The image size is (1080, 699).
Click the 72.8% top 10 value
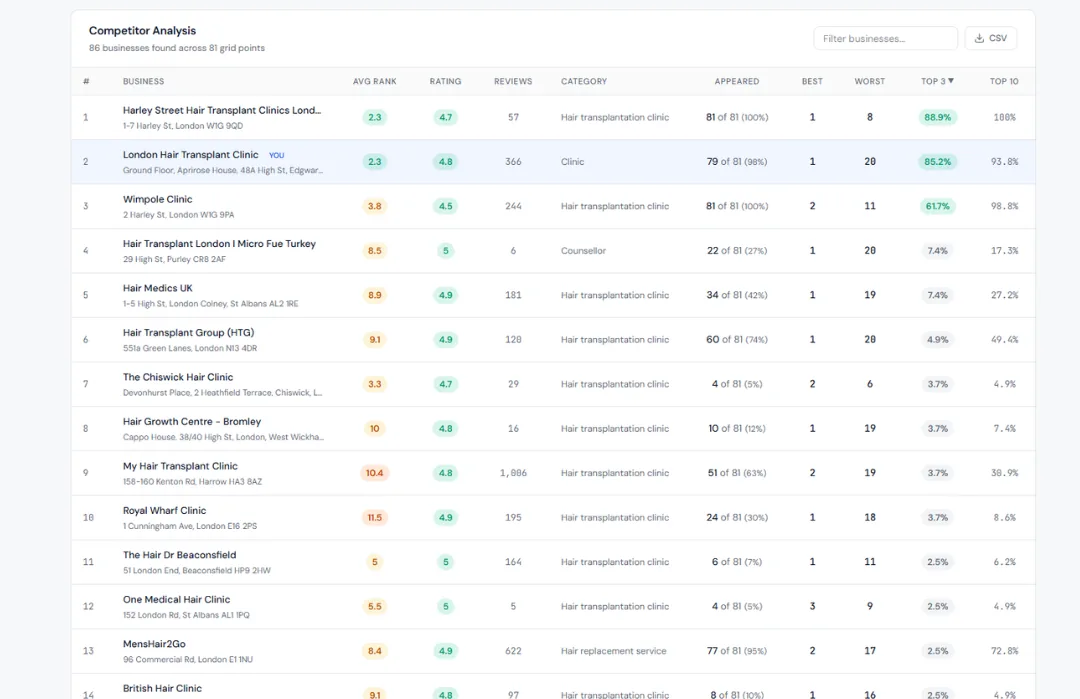1004,651
